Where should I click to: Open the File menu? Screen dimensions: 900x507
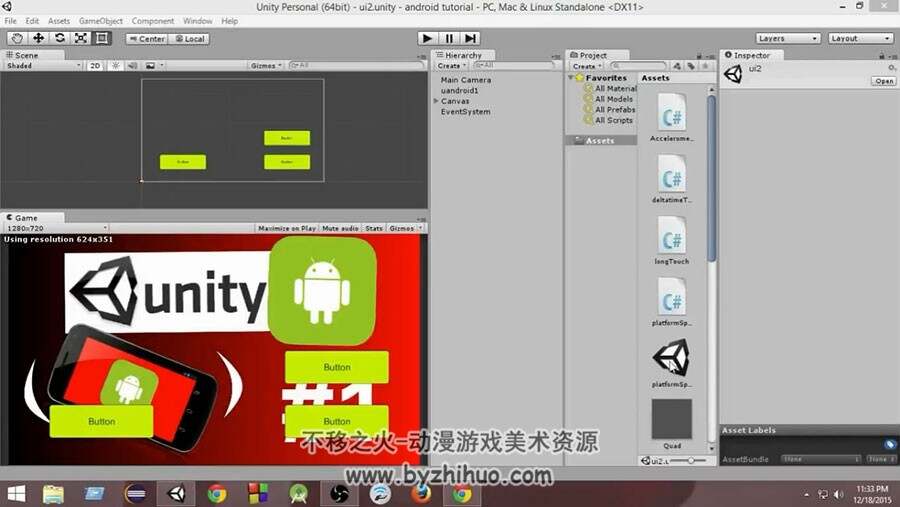[x=10, y=21]
